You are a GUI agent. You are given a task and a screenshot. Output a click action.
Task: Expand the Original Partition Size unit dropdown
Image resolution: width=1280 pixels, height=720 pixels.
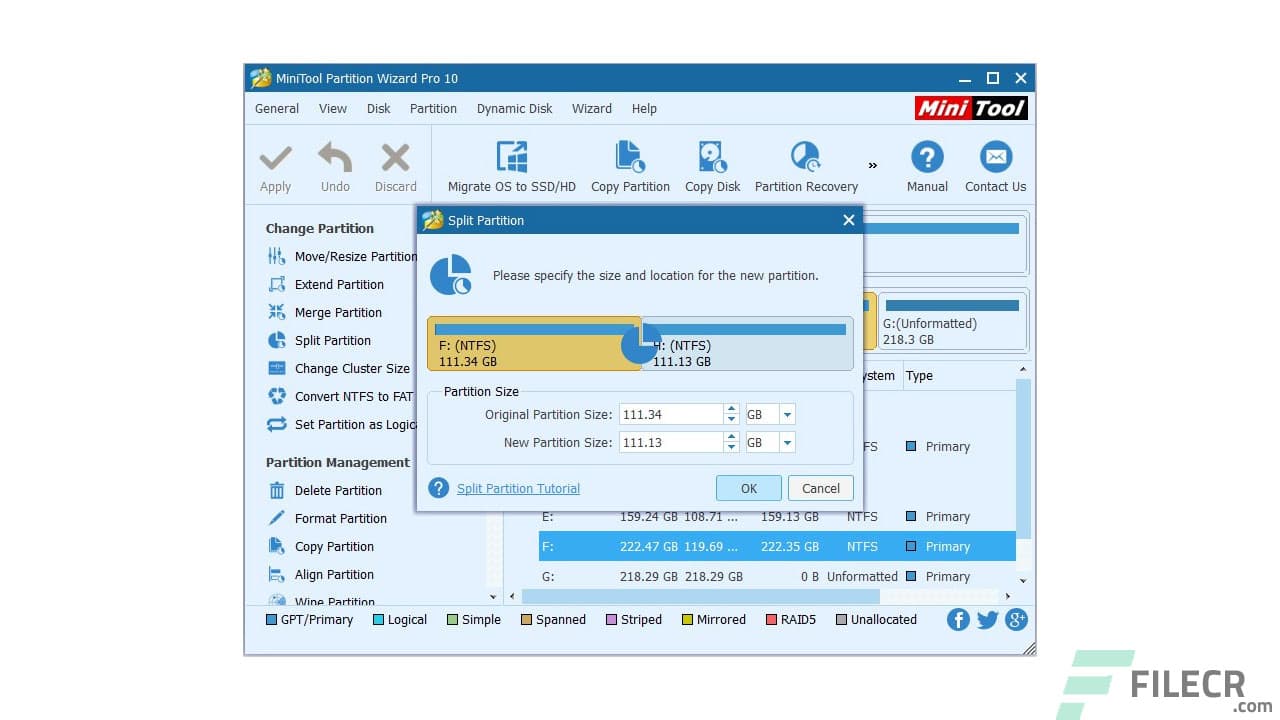[785, 414]
